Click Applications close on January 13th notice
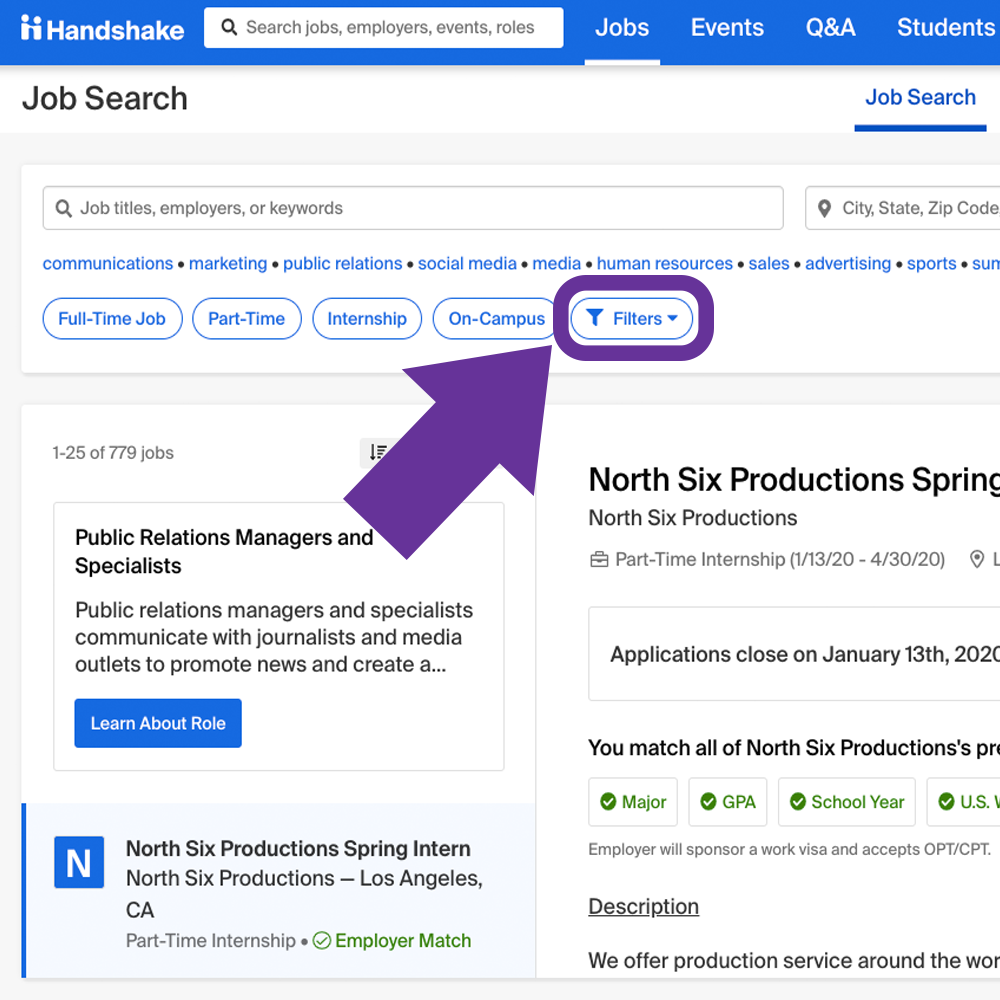Screen dimensions: 1000x1000 click(x=794, y=654)
